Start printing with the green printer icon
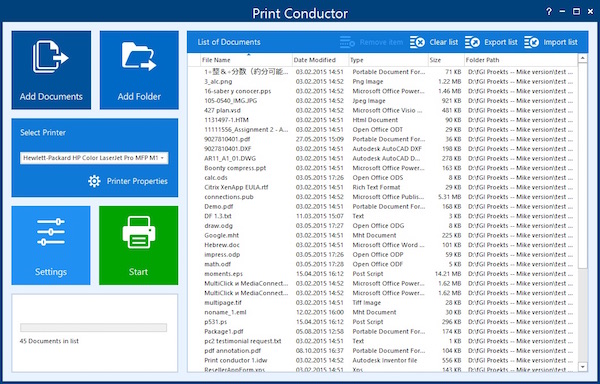 (139, 232)
